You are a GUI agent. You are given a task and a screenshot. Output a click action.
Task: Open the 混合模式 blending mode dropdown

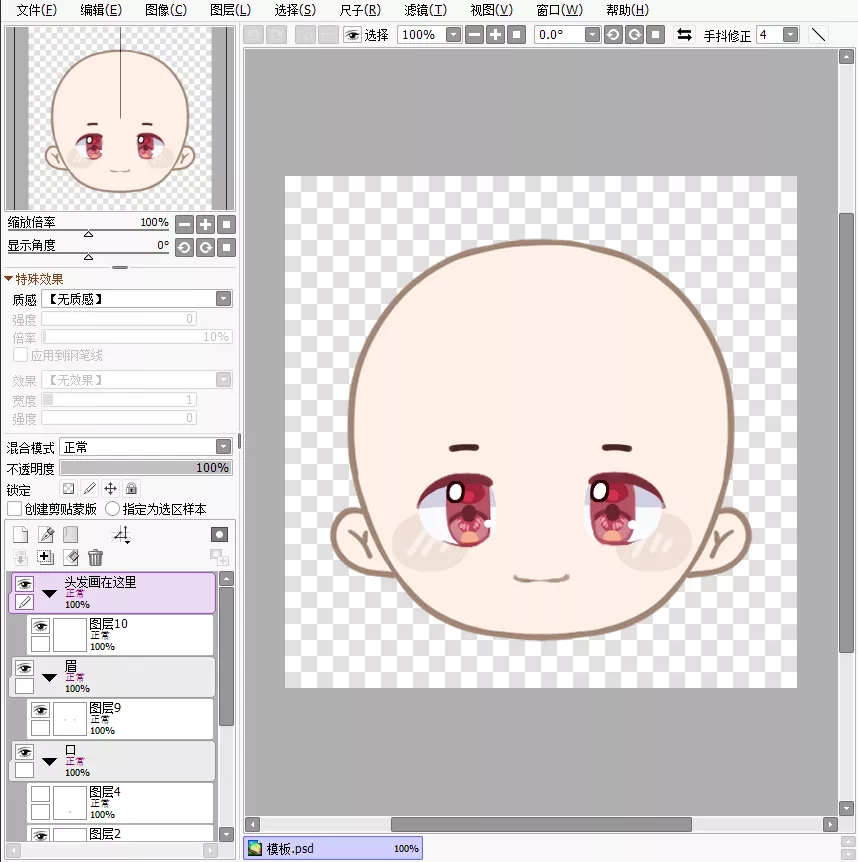click(145, 447)
